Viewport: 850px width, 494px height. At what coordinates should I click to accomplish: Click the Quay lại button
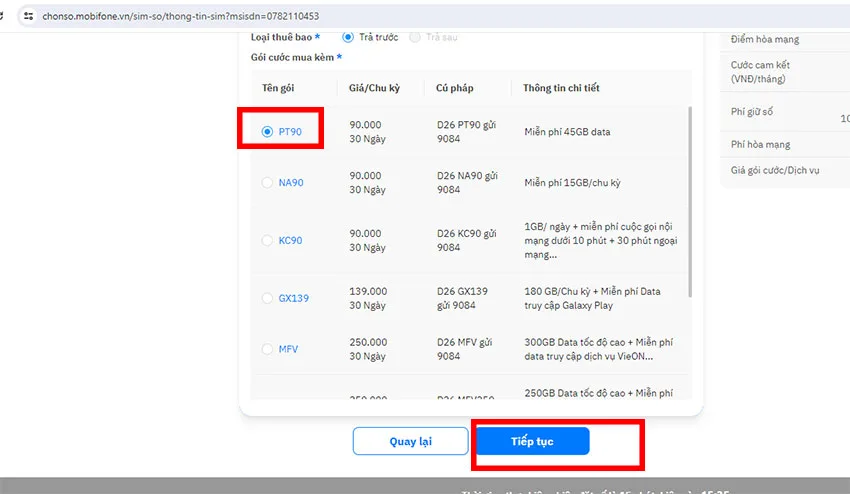[x=410, y=441]
